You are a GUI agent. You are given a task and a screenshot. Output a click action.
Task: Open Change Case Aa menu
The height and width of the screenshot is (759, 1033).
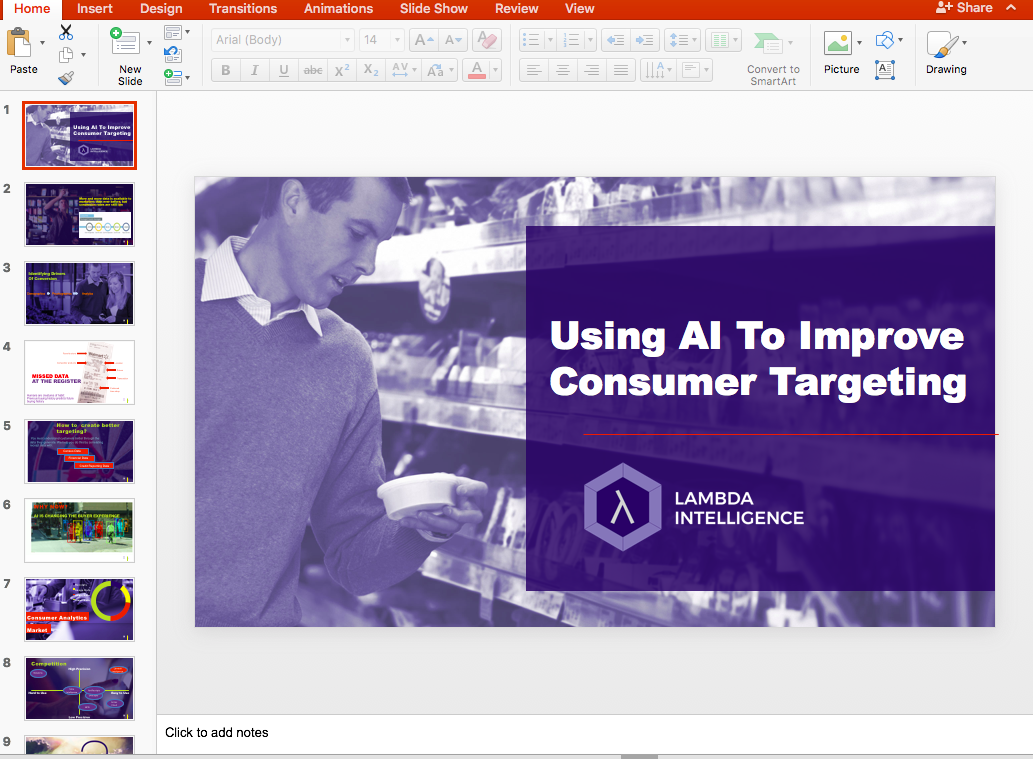click(439, 70)
